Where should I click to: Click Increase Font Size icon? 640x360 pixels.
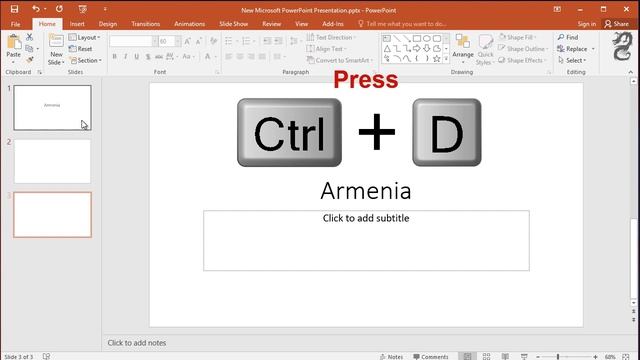tap(187, 41)
